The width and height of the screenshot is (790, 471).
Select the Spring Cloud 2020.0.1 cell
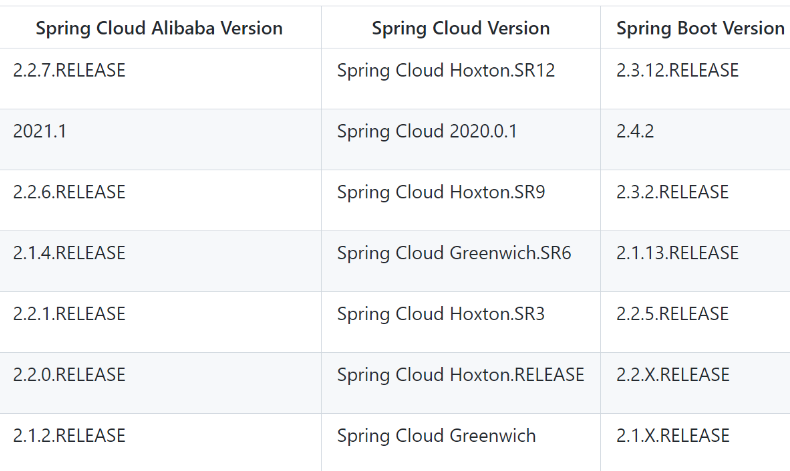click(x=427, y=131)
